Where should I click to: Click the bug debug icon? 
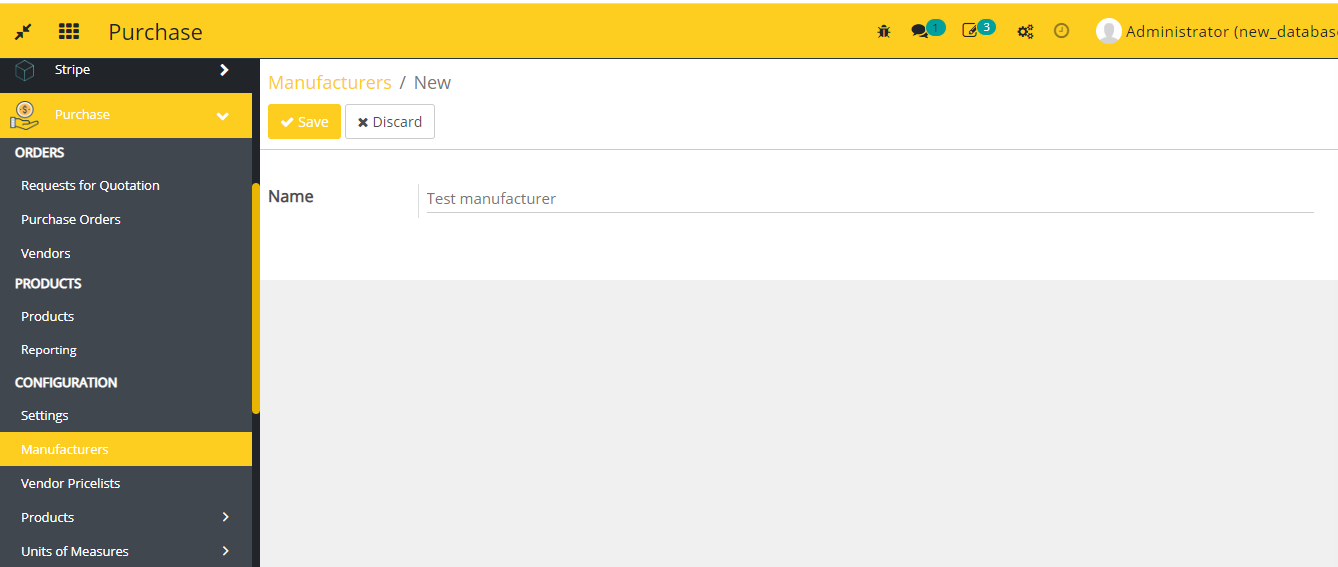[884, 31]
